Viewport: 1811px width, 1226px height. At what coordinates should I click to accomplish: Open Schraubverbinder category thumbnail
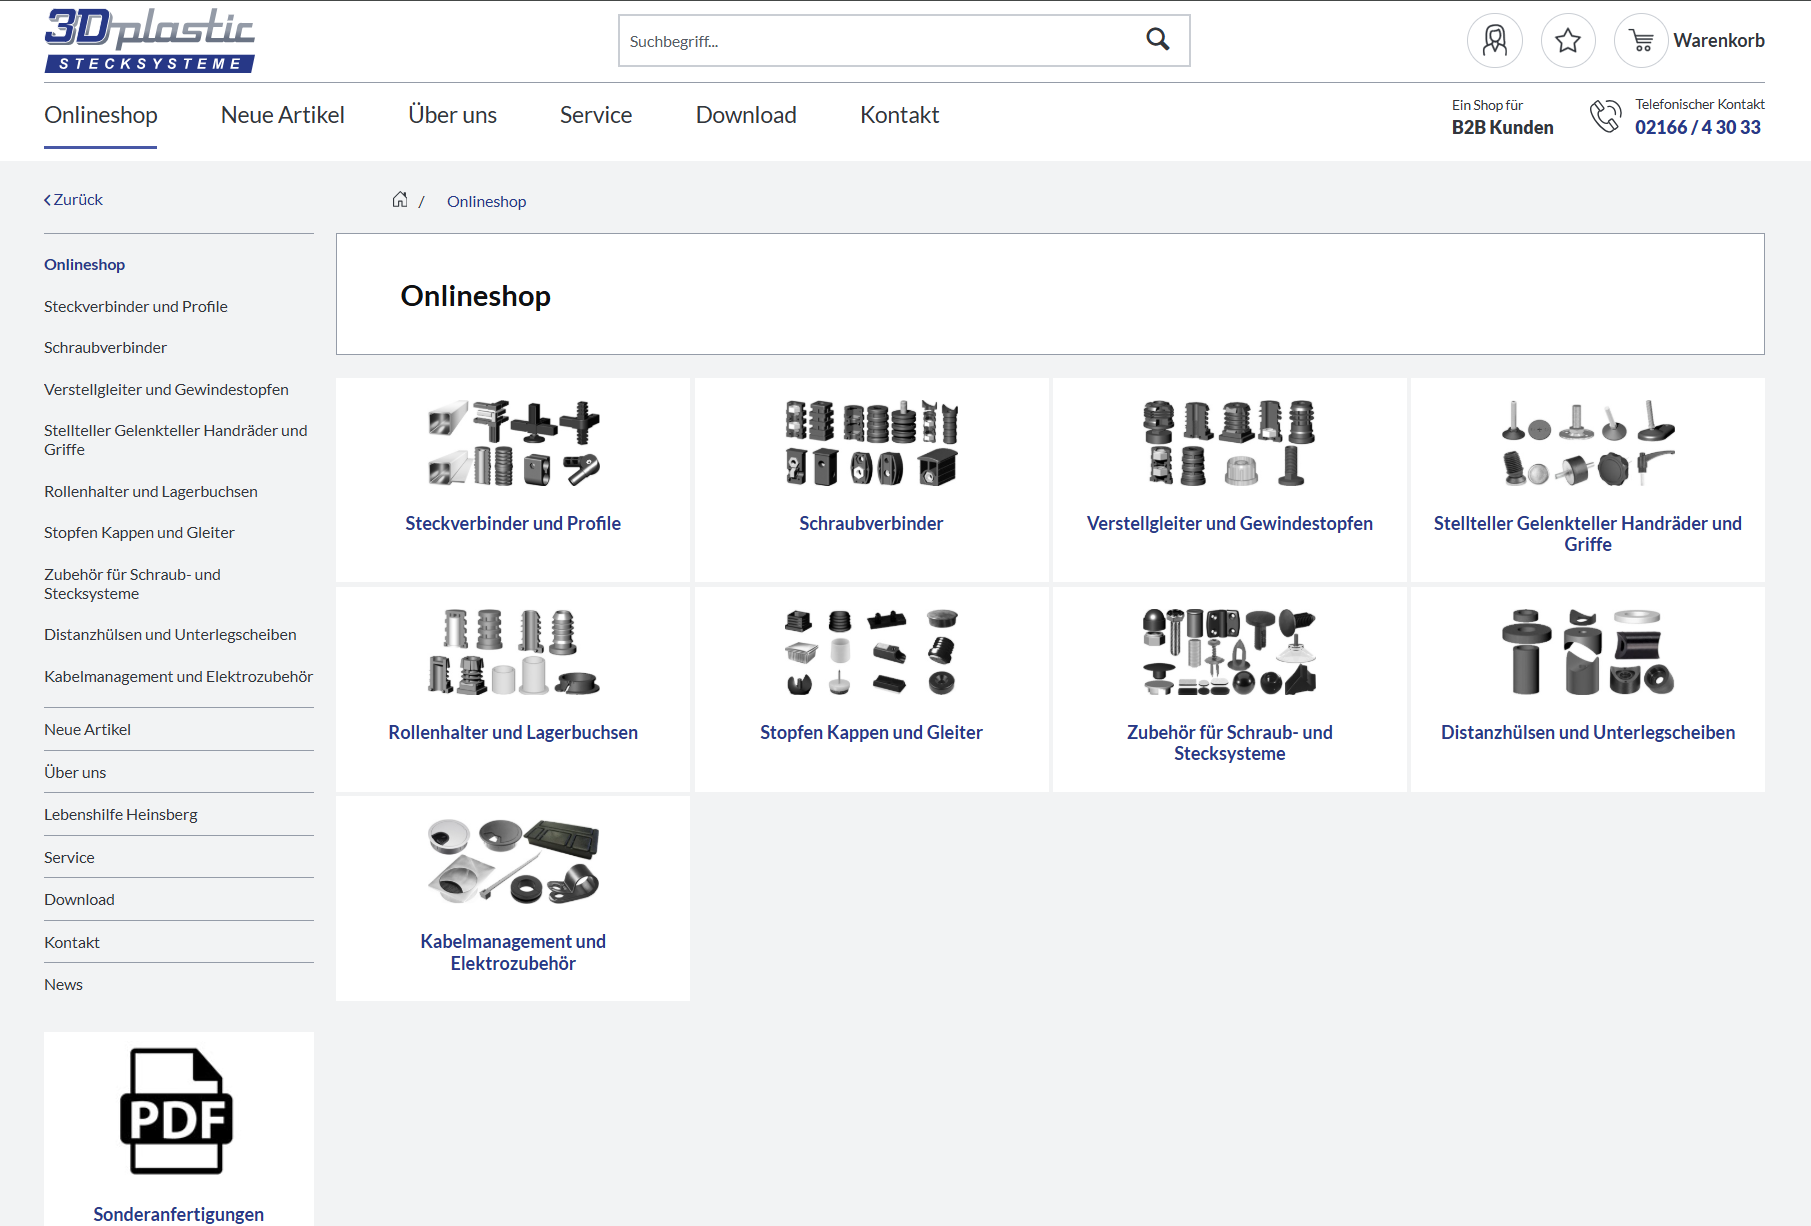[x=871, y=443]
